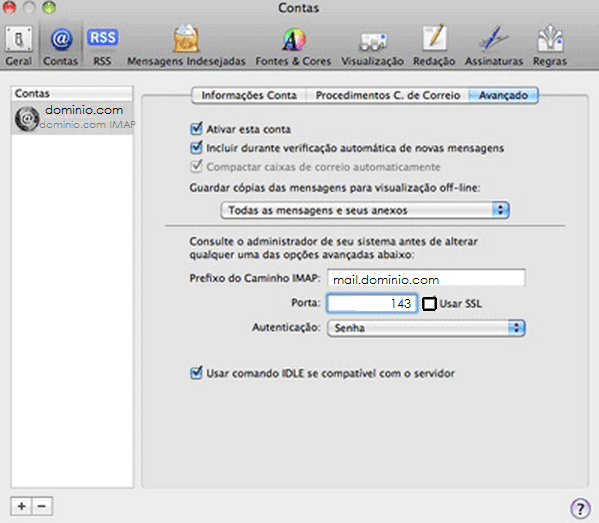The image size is (599, 523).
Task: Toggle Usar comando IDLE checkbox
Action: (196, 372)
